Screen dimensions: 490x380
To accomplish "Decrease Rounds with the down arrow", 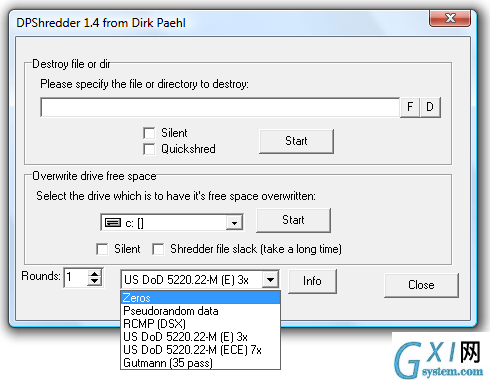I will click(x=95, y=282).
